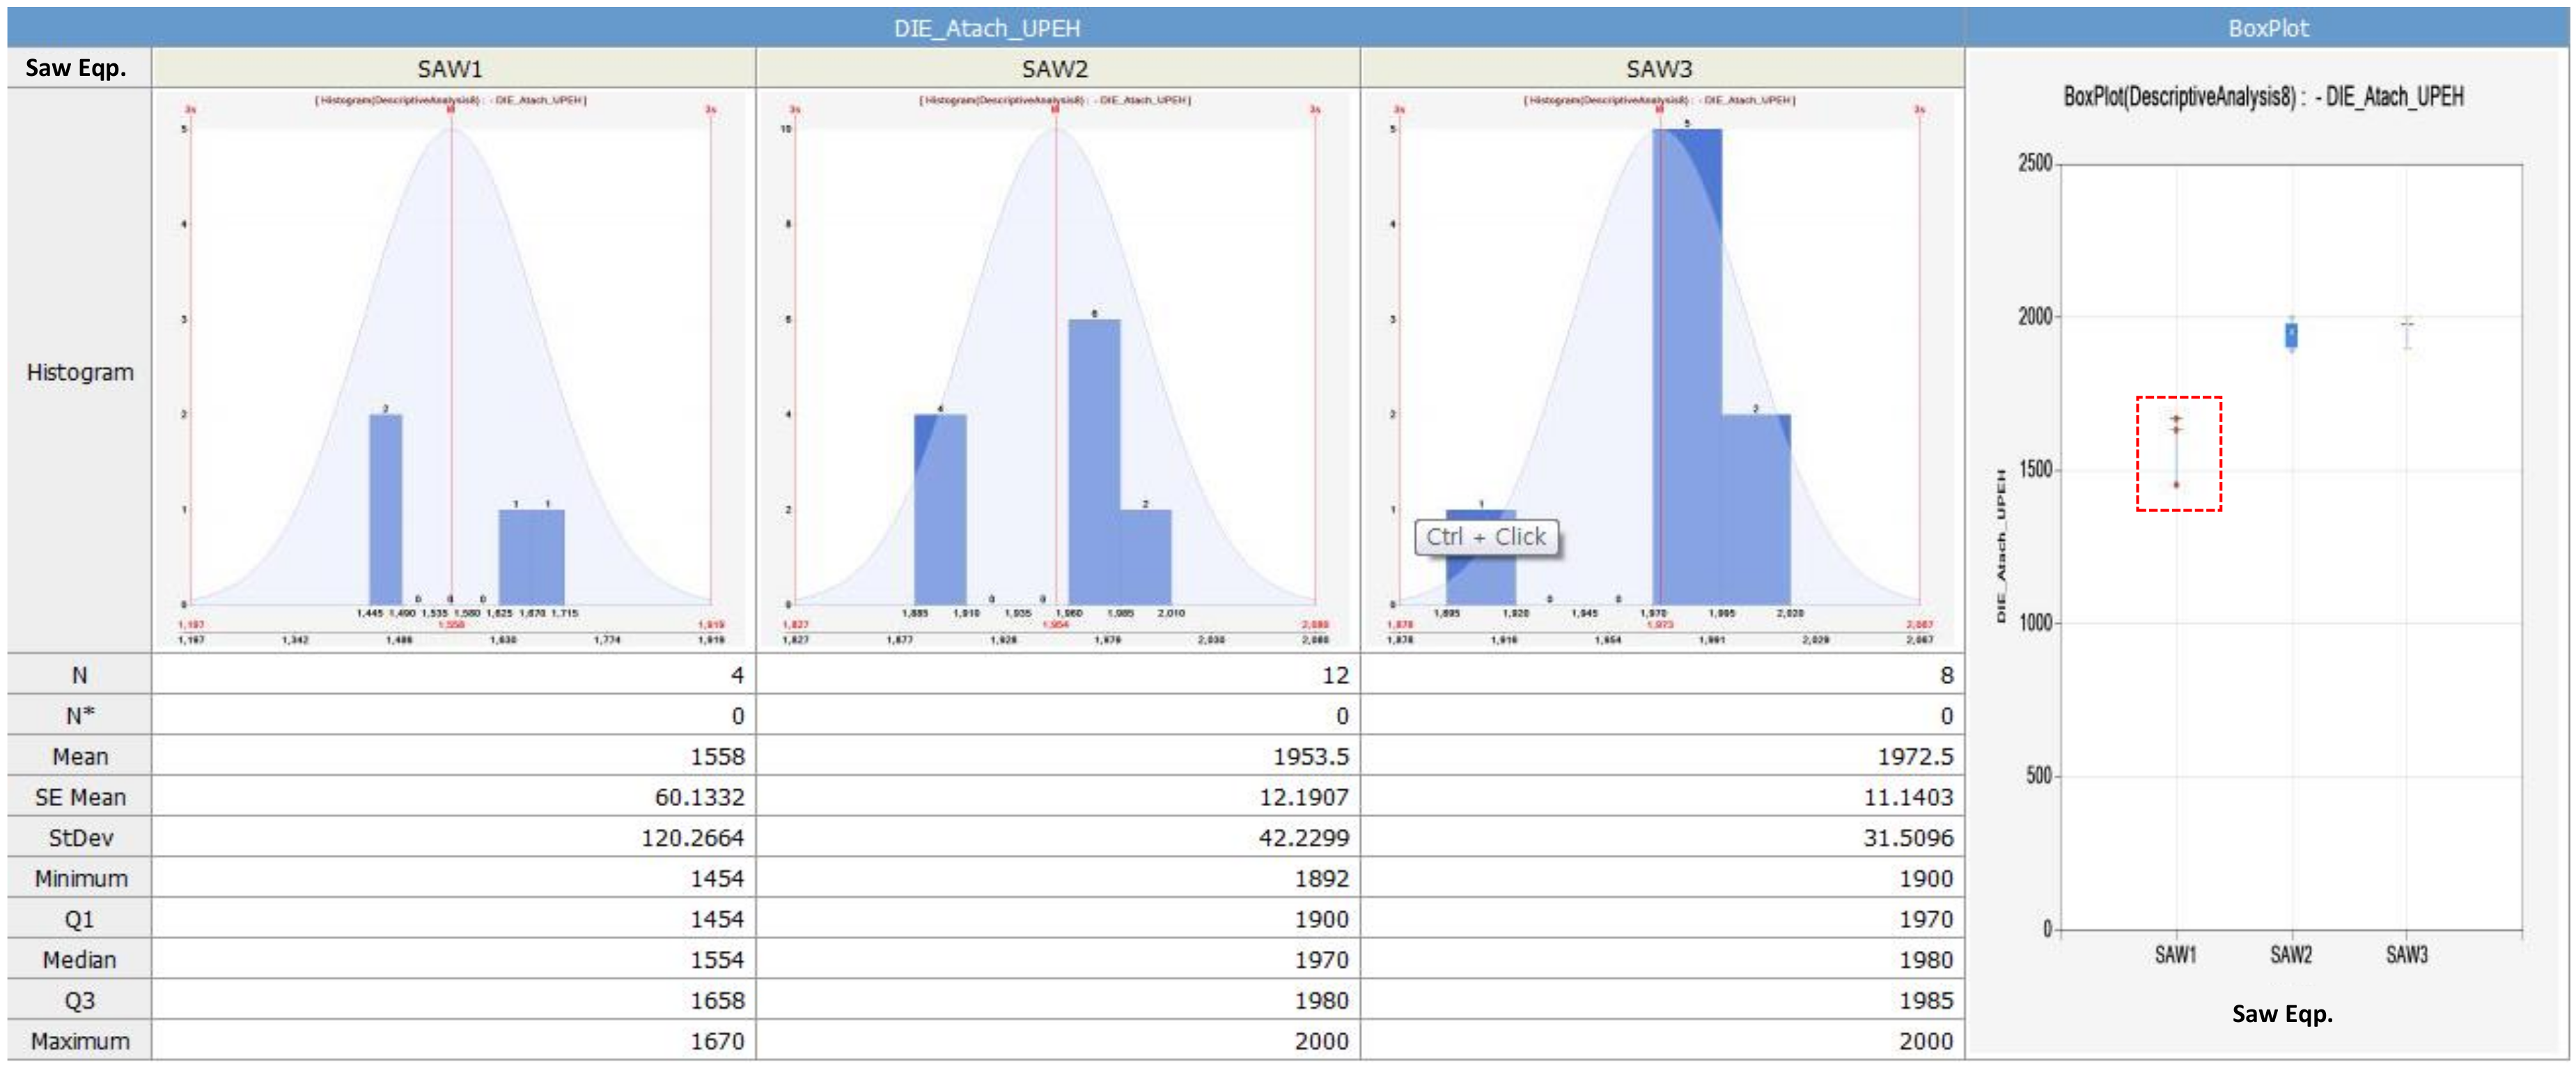
Task: Click the SAW1 Maximum value 1670
Action: pyautogui.click(x=717, y=1041)
